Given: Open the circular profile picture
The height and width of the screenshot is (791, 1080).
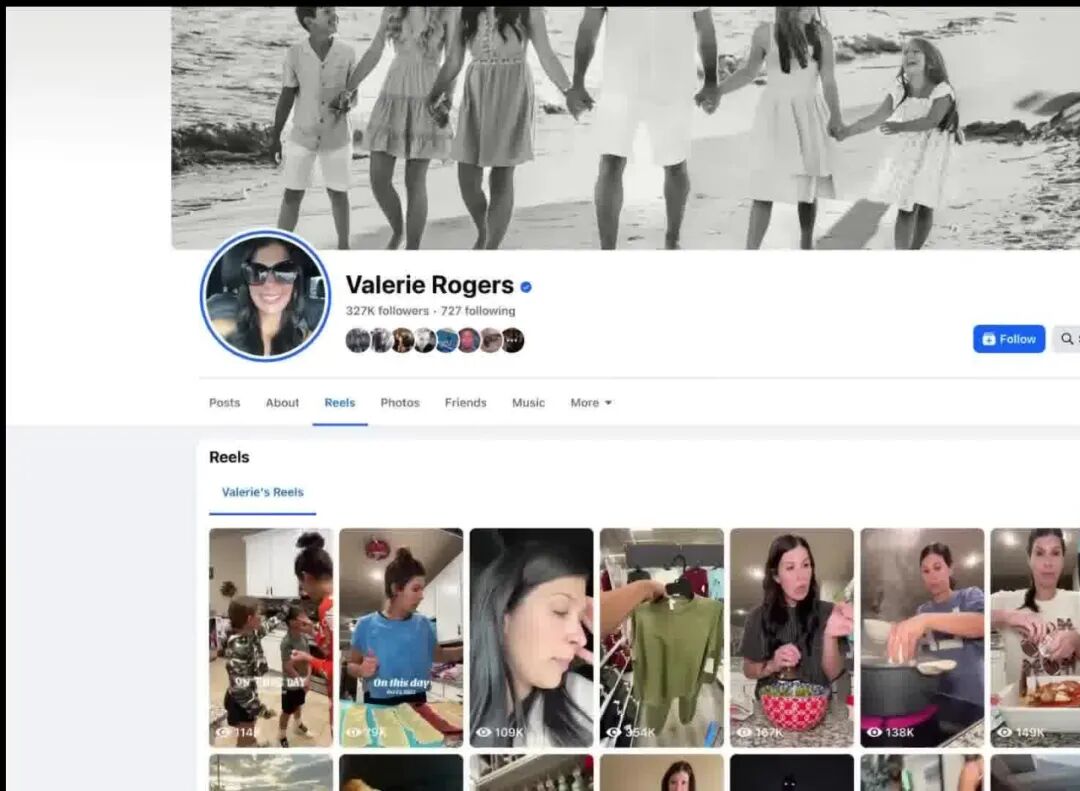Looking at the screenshot, I should tap(265, 295).
